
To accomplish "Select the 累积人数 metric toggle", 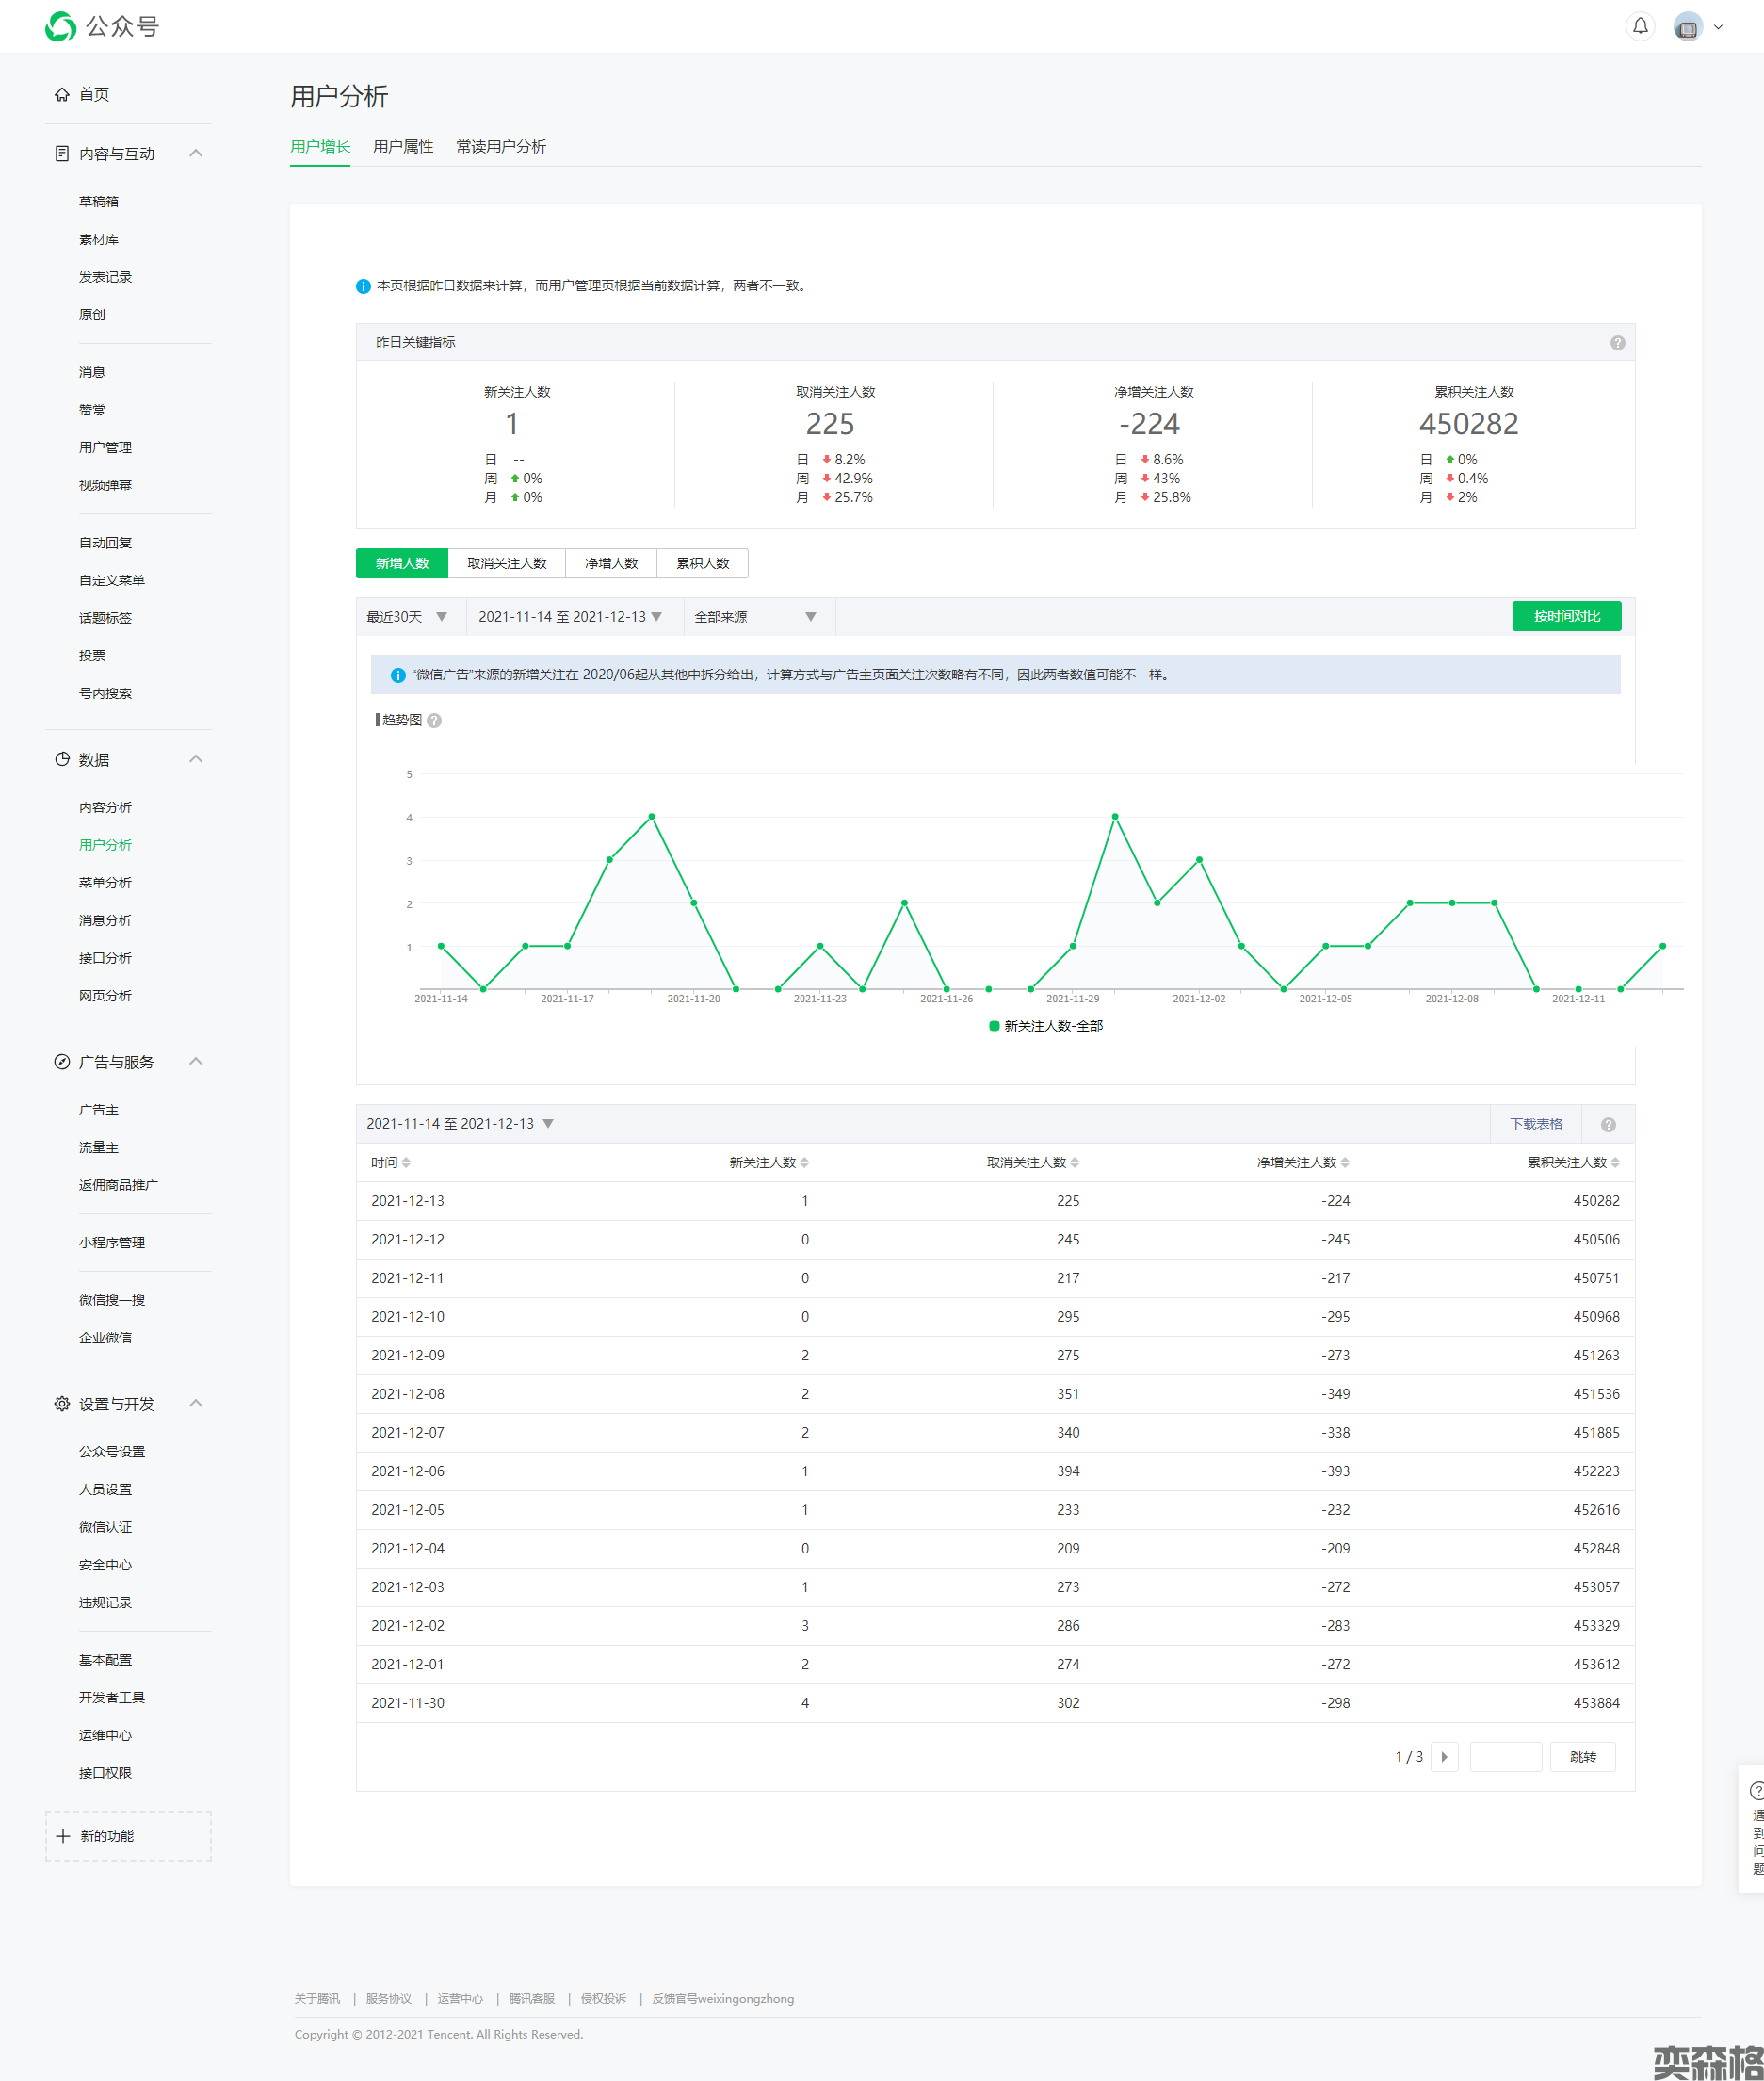I will coord(702,563).
